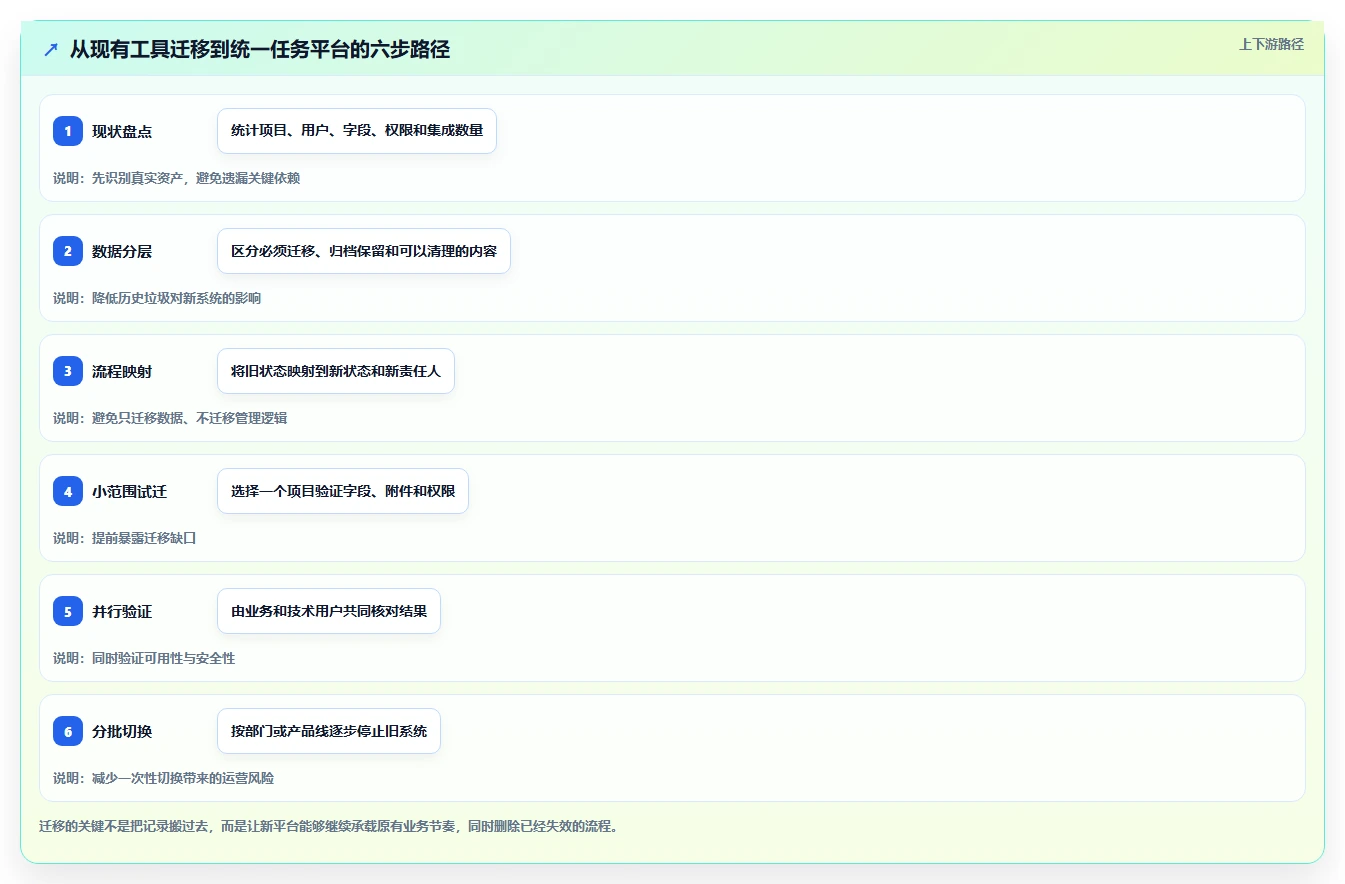
Task: Click the 选择一个项目验证字段、附件和权限 chip
Action: point(343,491)
